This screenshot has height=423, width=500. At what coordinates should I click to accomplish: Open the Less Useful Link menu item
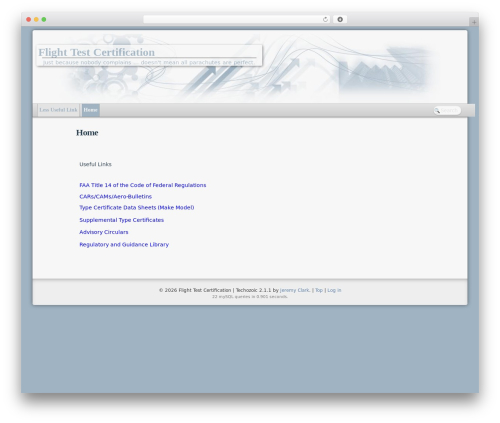point(58,110)
